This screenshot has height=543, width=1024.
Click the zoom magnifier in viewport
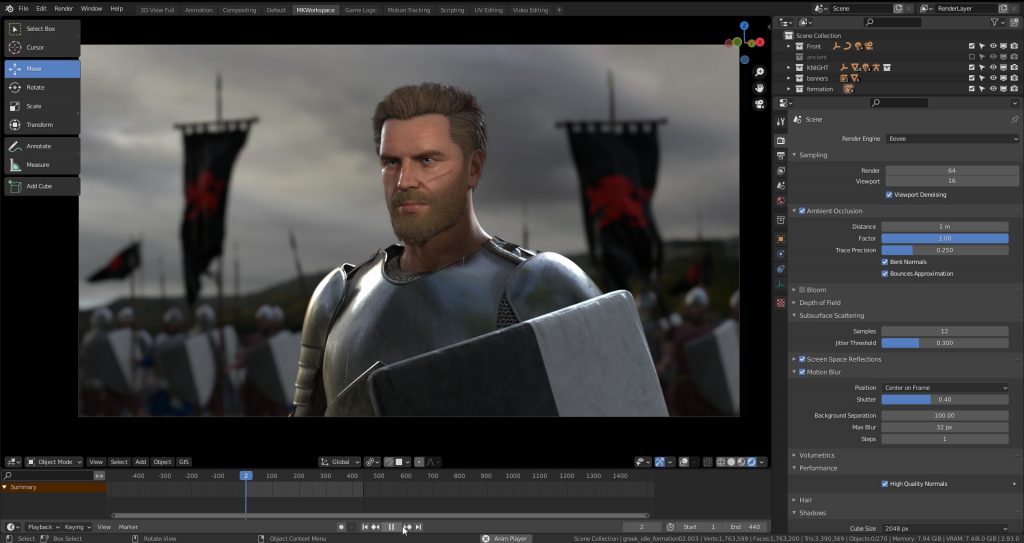(759, 72)
